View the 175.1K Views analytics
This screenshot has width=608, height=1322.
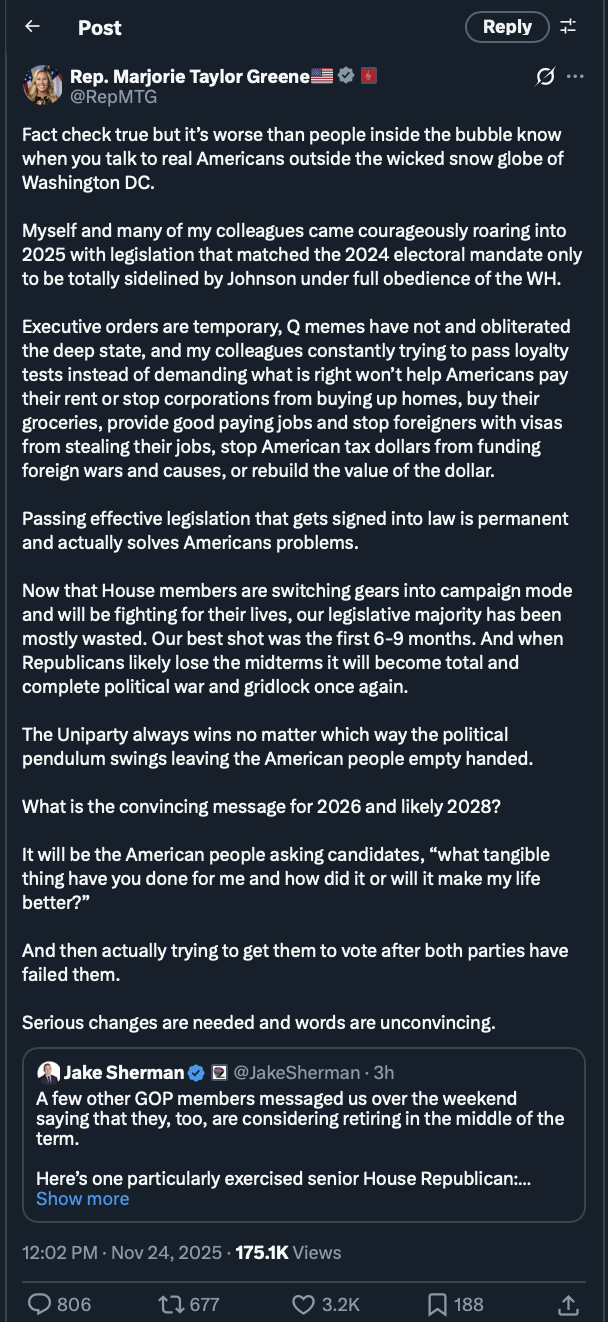(x=288, y=1252)
